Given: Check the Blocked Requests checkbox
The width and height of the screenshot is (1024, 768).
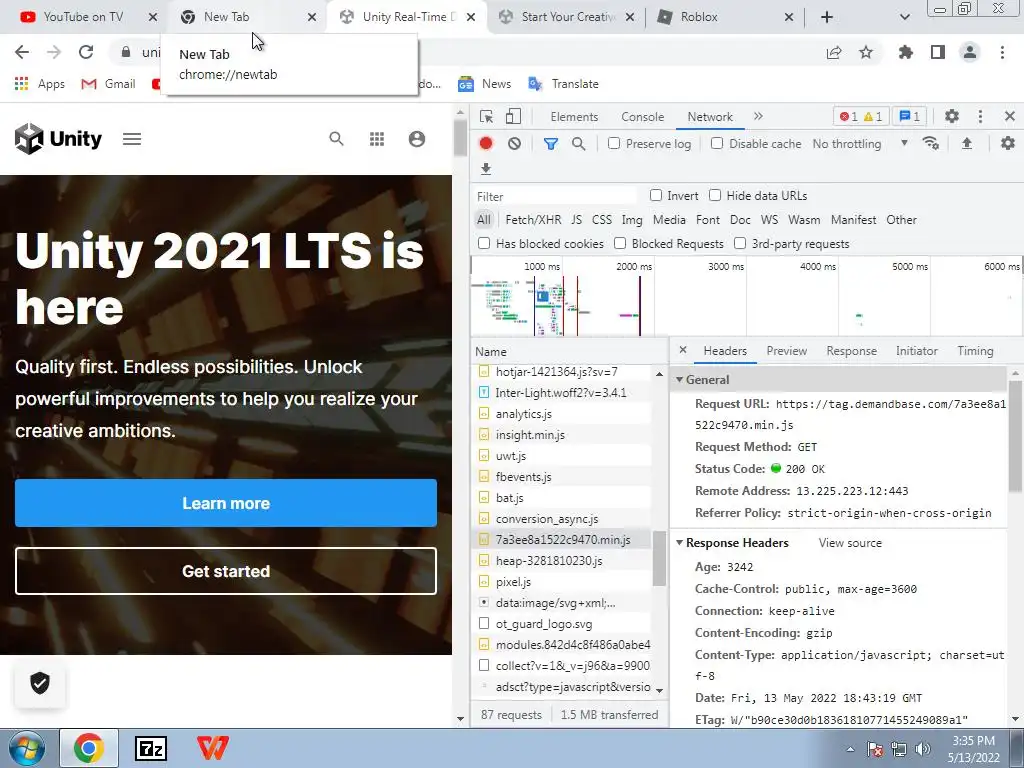Looking at the screenshot, I should (x=620, y=243).
